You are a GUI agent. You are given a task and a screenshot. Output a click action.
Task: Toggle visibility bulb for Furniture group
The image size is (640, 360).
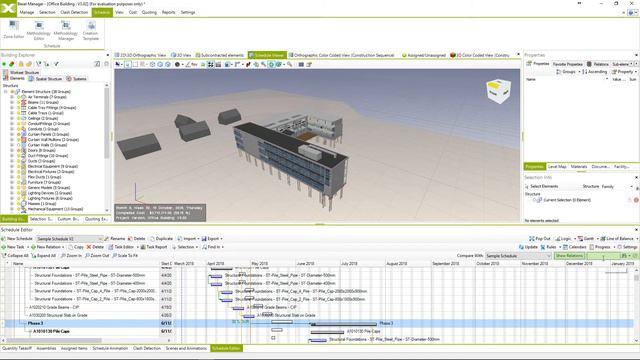click(18, 182)
